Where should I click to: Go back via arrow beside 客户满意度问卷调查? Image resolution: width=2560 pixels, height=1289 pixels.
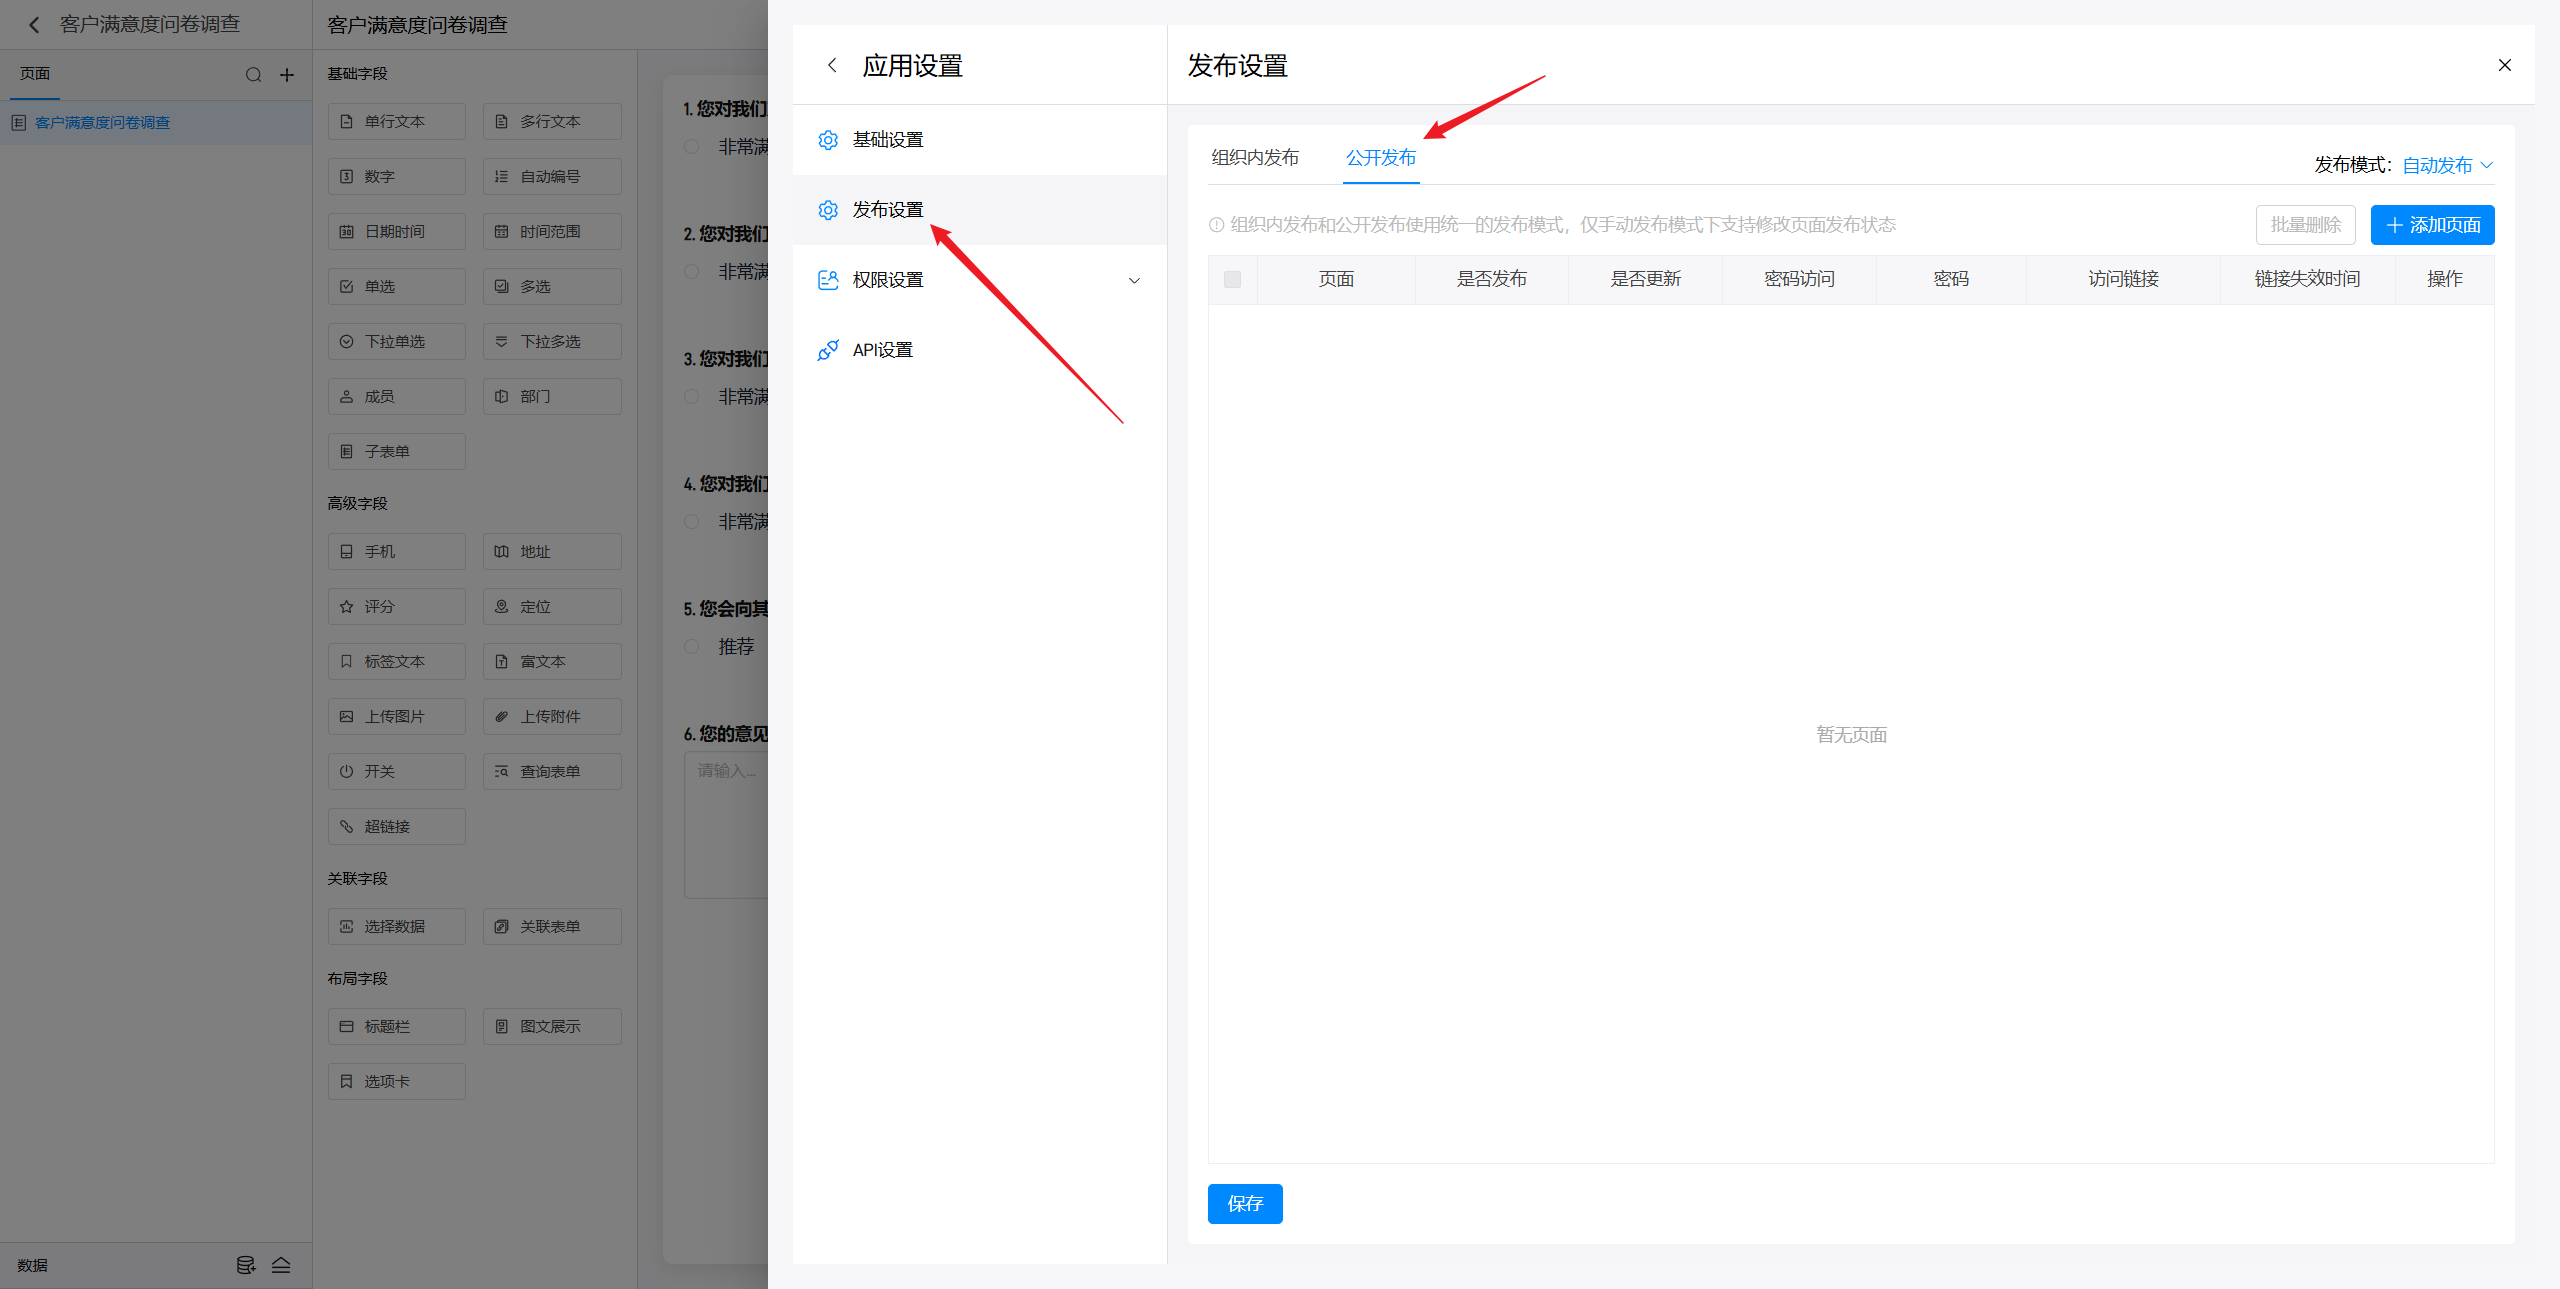pos(34,24)
